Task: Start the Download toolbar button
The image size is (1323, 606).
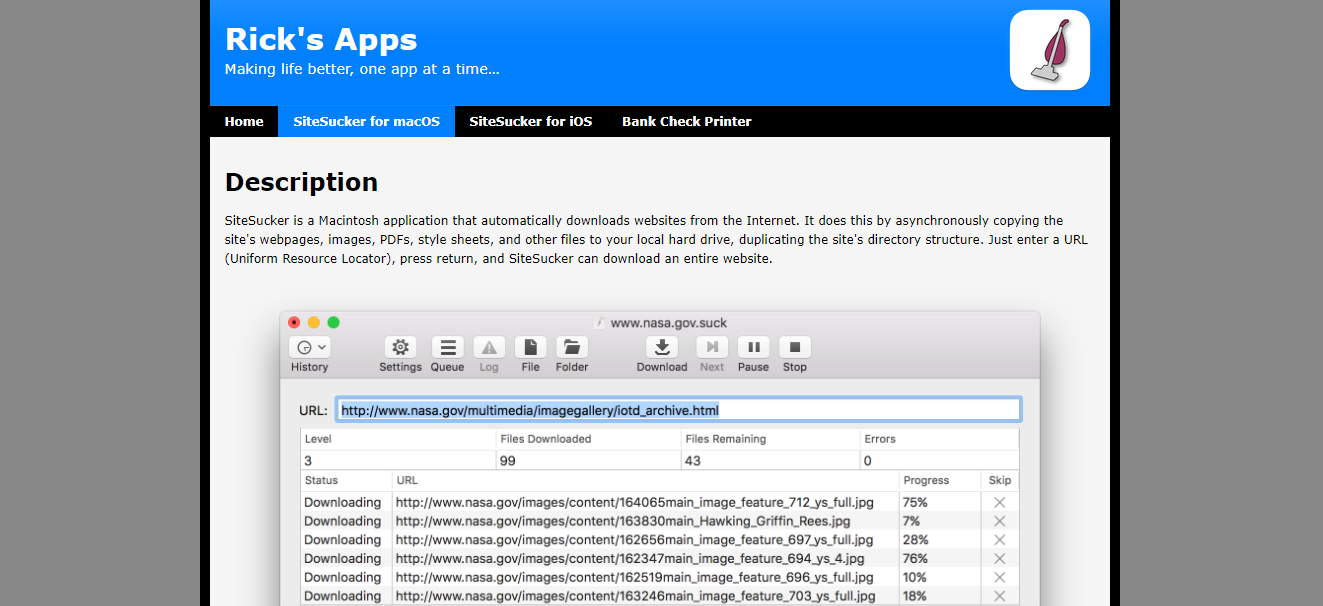Action: [662, 347]
